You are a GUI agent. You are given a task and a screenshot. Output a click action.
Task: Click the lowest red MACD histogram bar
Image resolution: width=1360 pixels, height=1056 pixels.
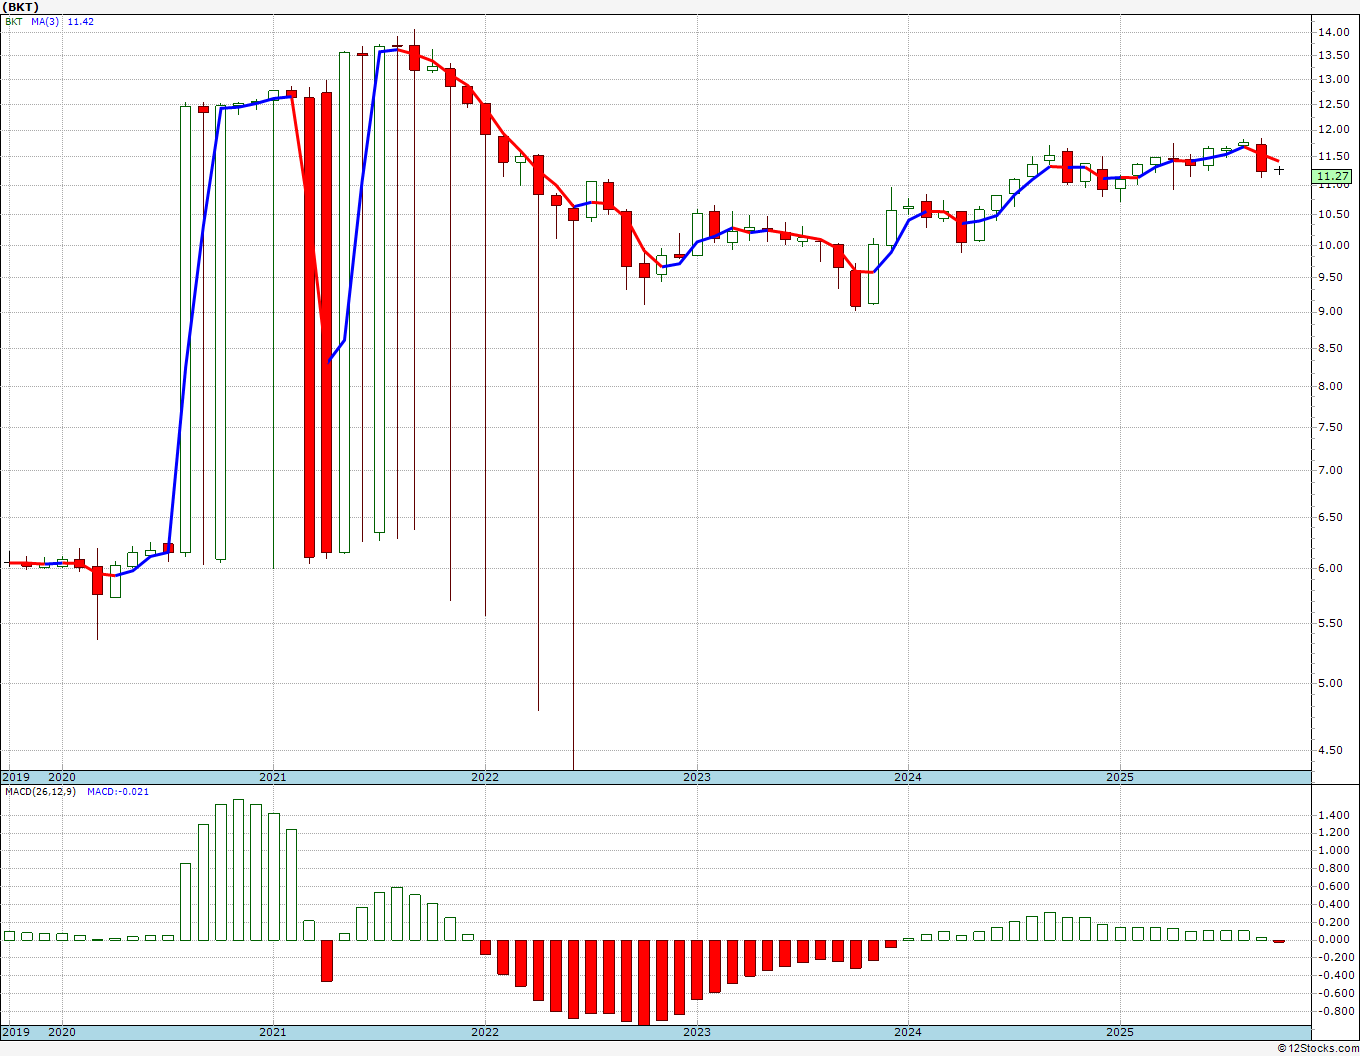pos(644,982)
